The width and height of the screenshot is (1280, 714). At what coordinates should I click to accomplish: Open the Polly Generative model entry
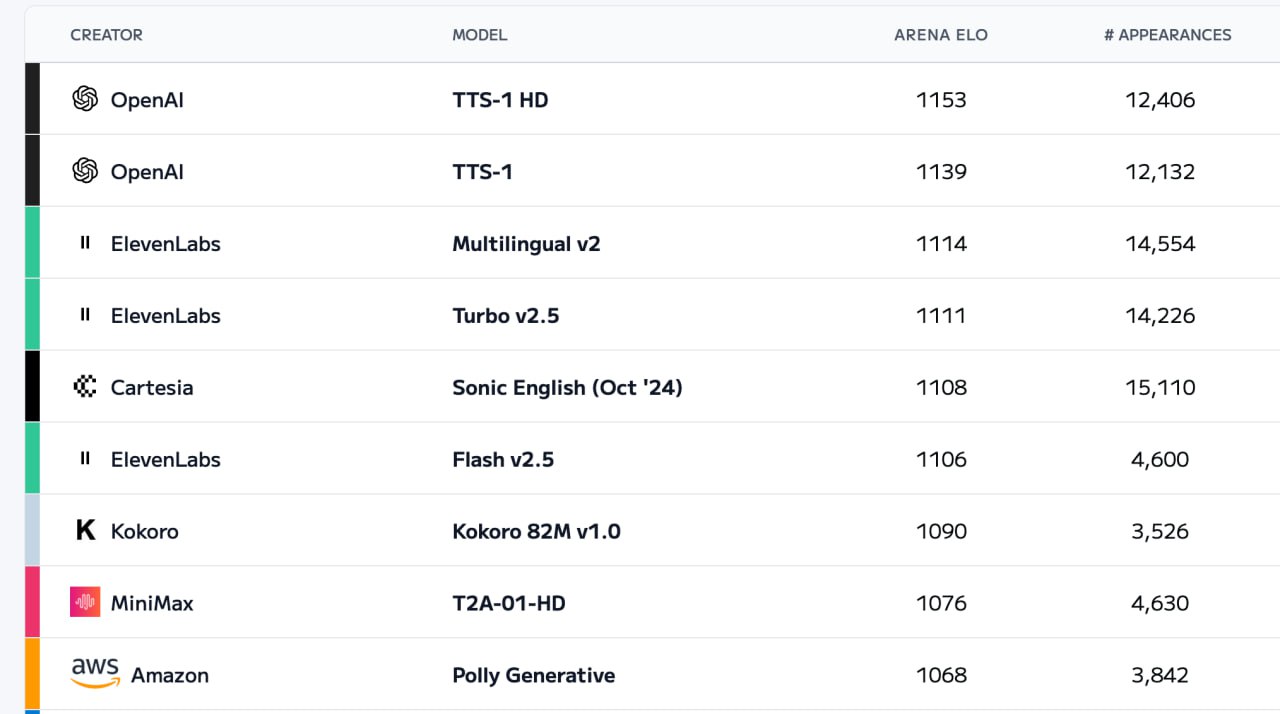[x=533, y=676]
